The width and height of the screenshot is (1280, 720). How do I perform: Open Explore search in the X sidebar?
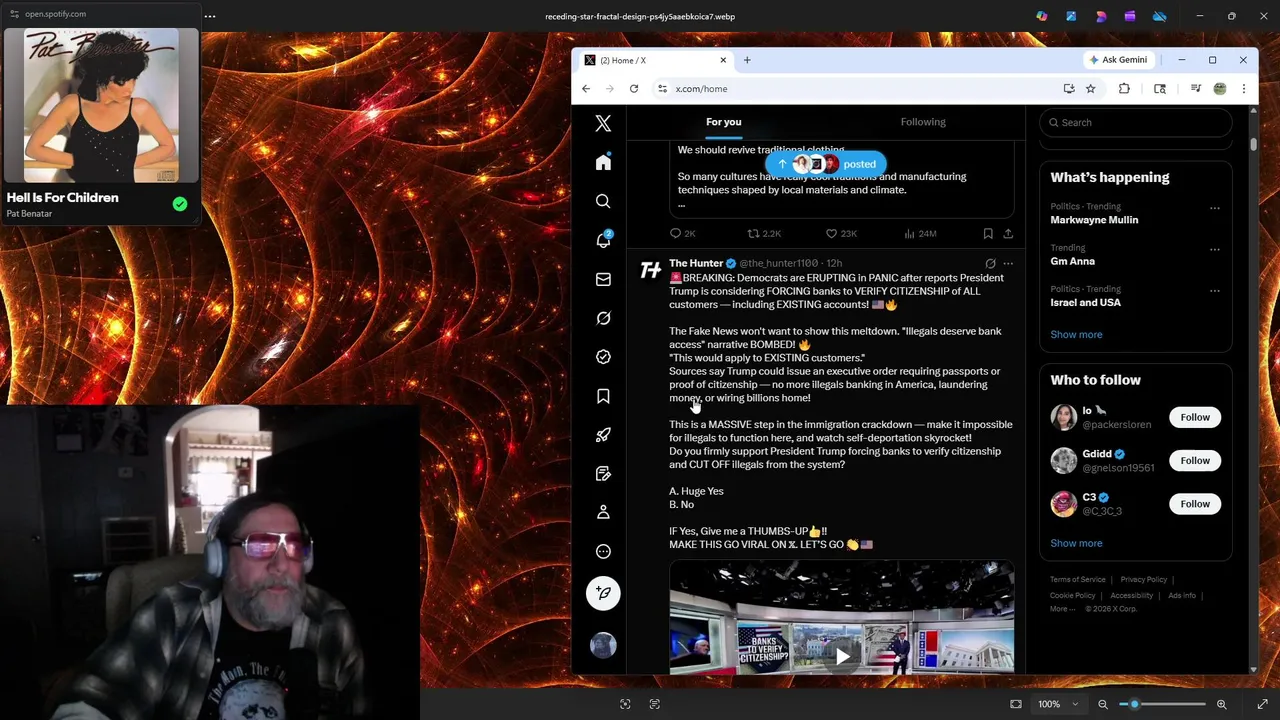[603, 201]
